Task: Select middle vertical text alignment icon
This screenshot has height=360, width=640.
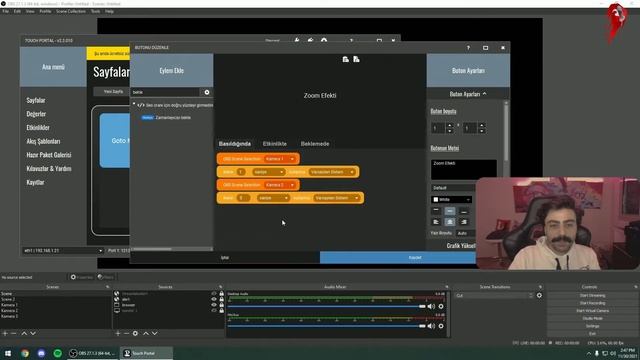Action: pyautogui.click(x=450, y=211)
